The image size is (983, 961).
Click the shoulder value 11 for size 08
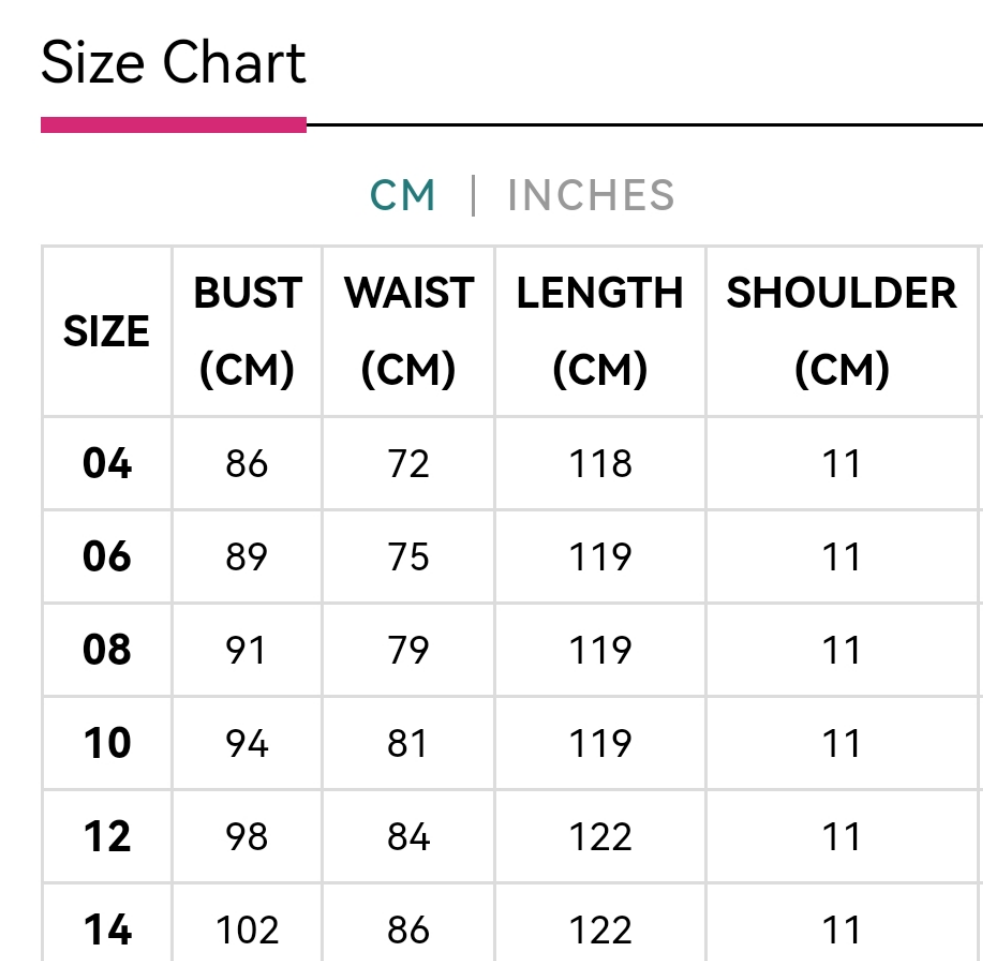click(x=841, y=650)
